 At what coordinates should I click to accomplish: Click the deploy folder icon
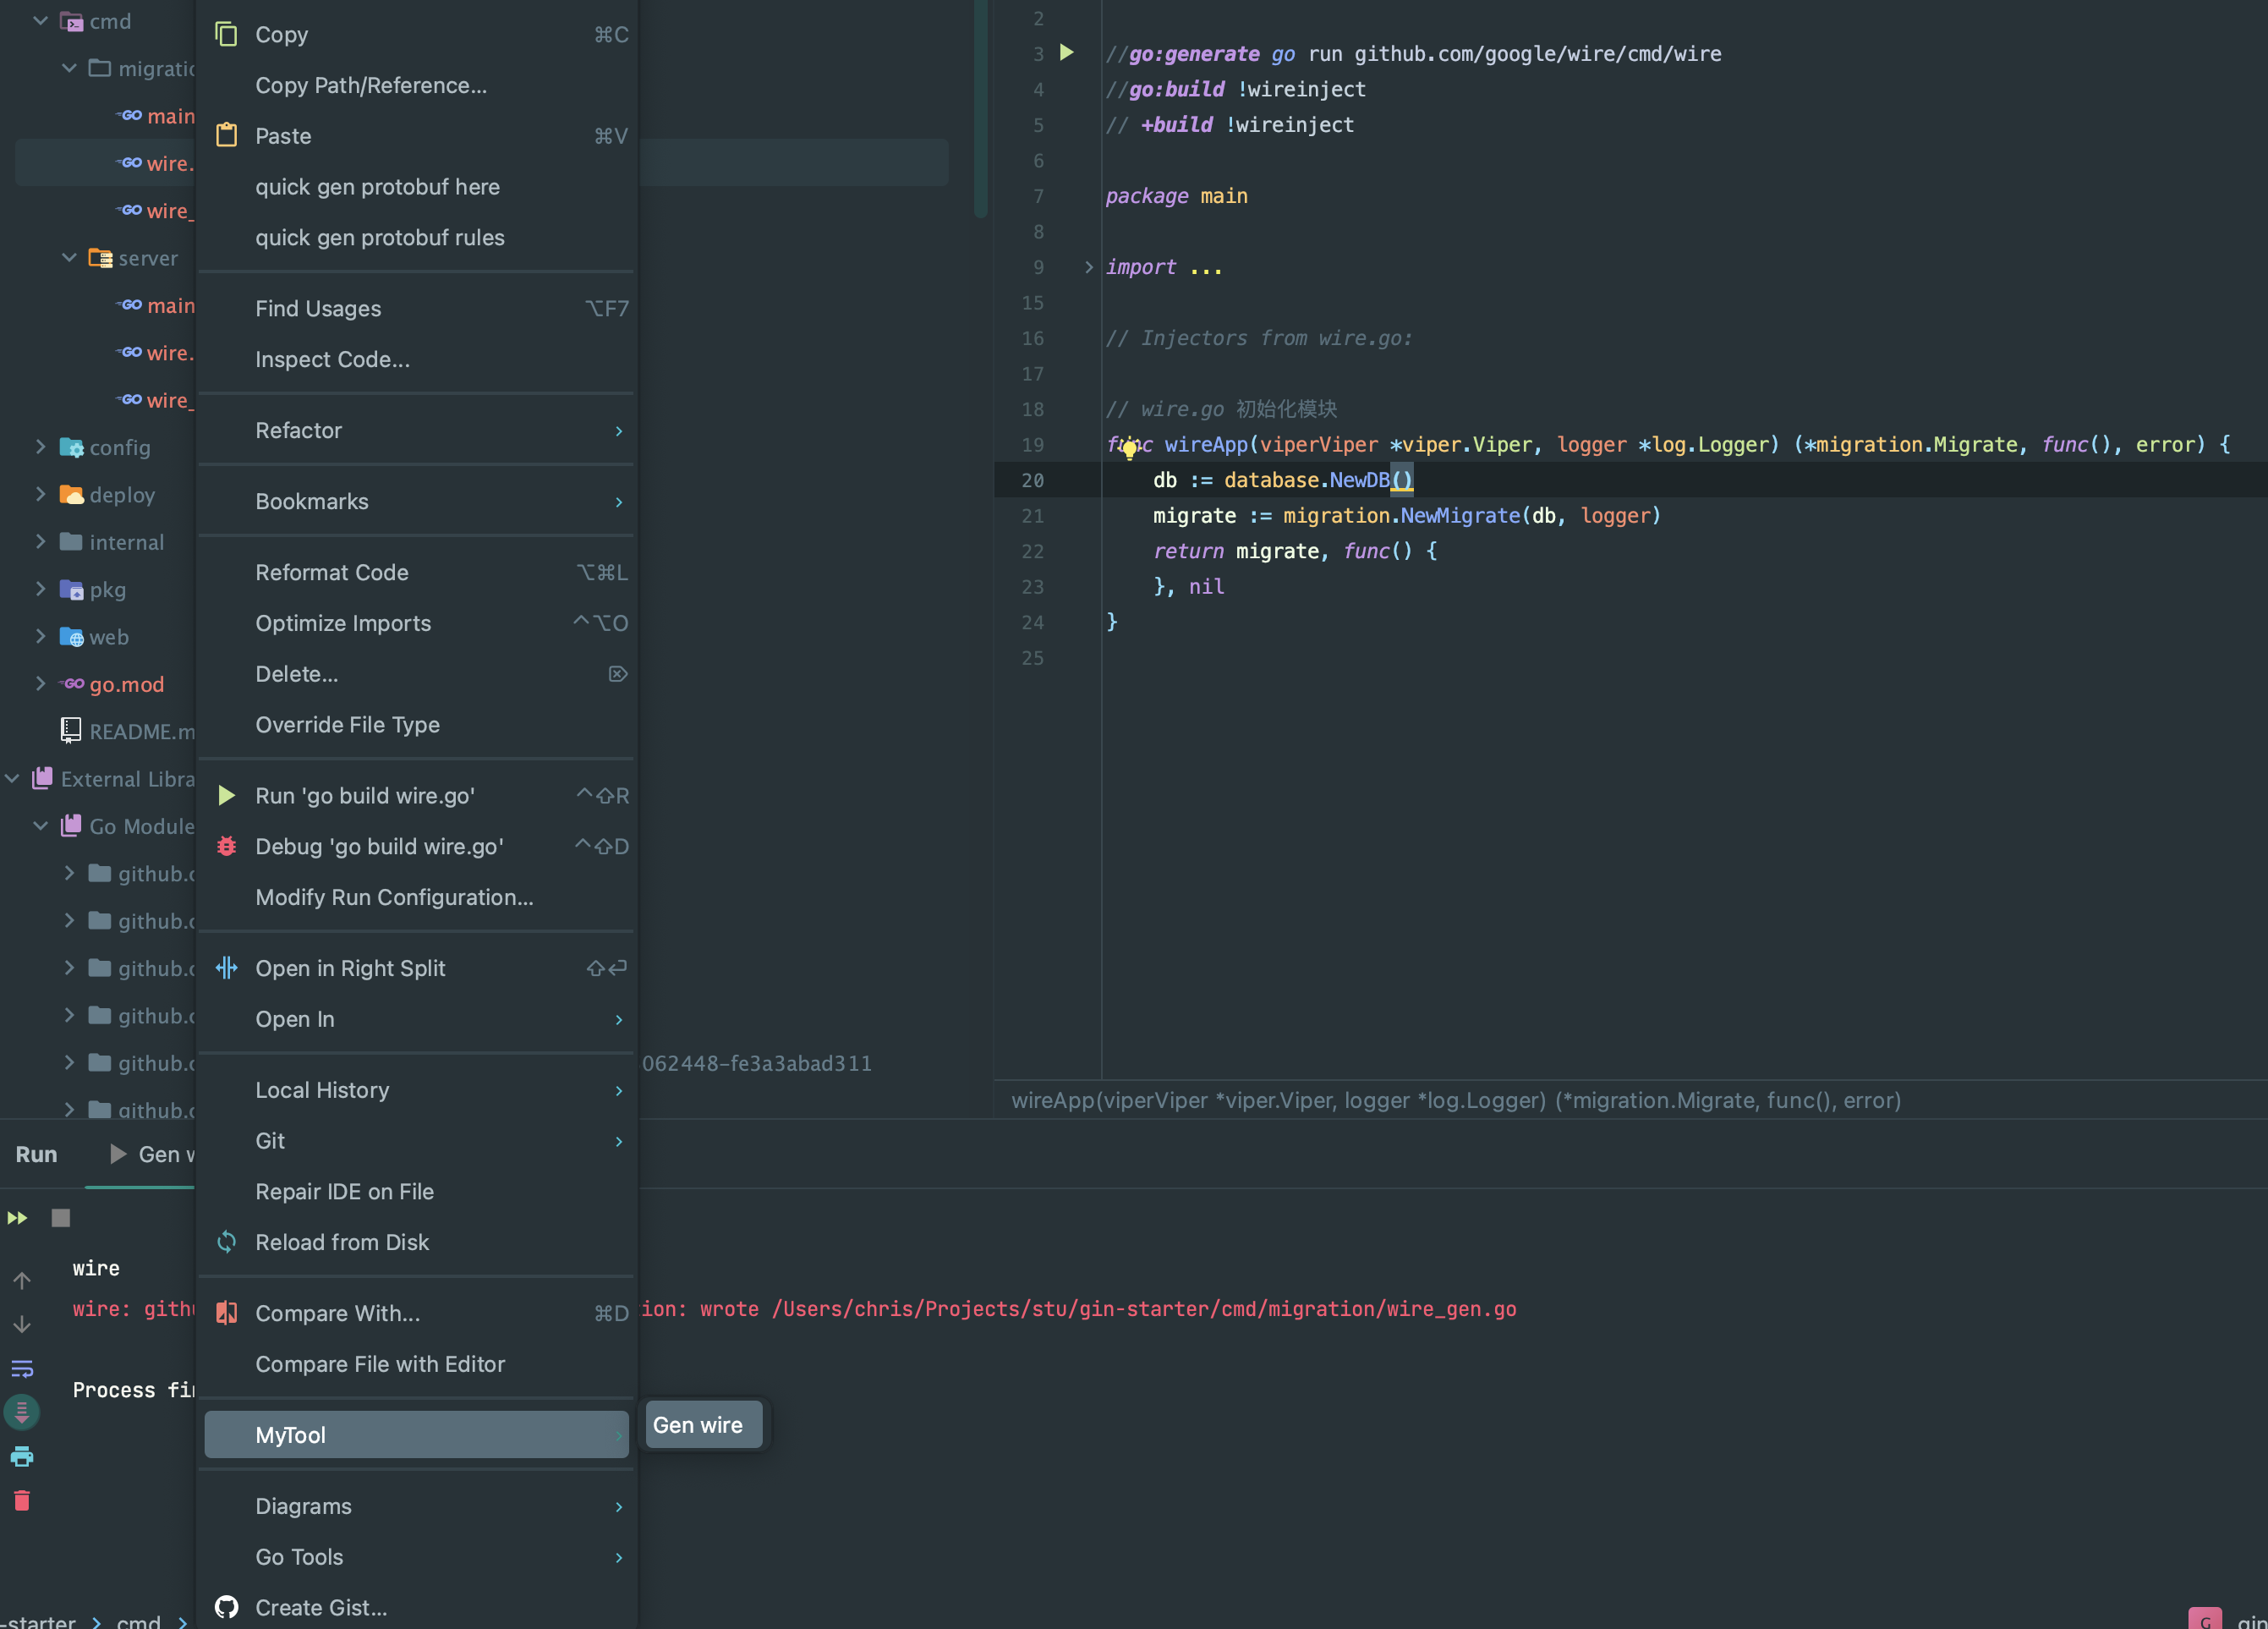point(72,494)
